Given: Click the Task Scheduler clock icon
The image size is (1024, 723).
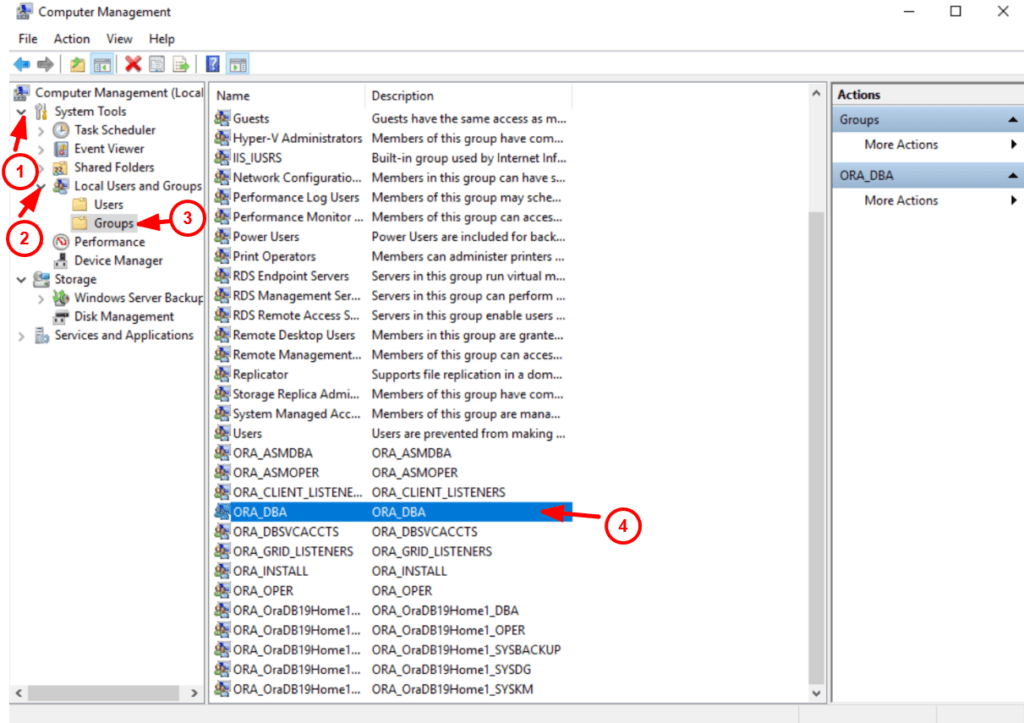Looking at the screenshot, I should click(61, 130).
